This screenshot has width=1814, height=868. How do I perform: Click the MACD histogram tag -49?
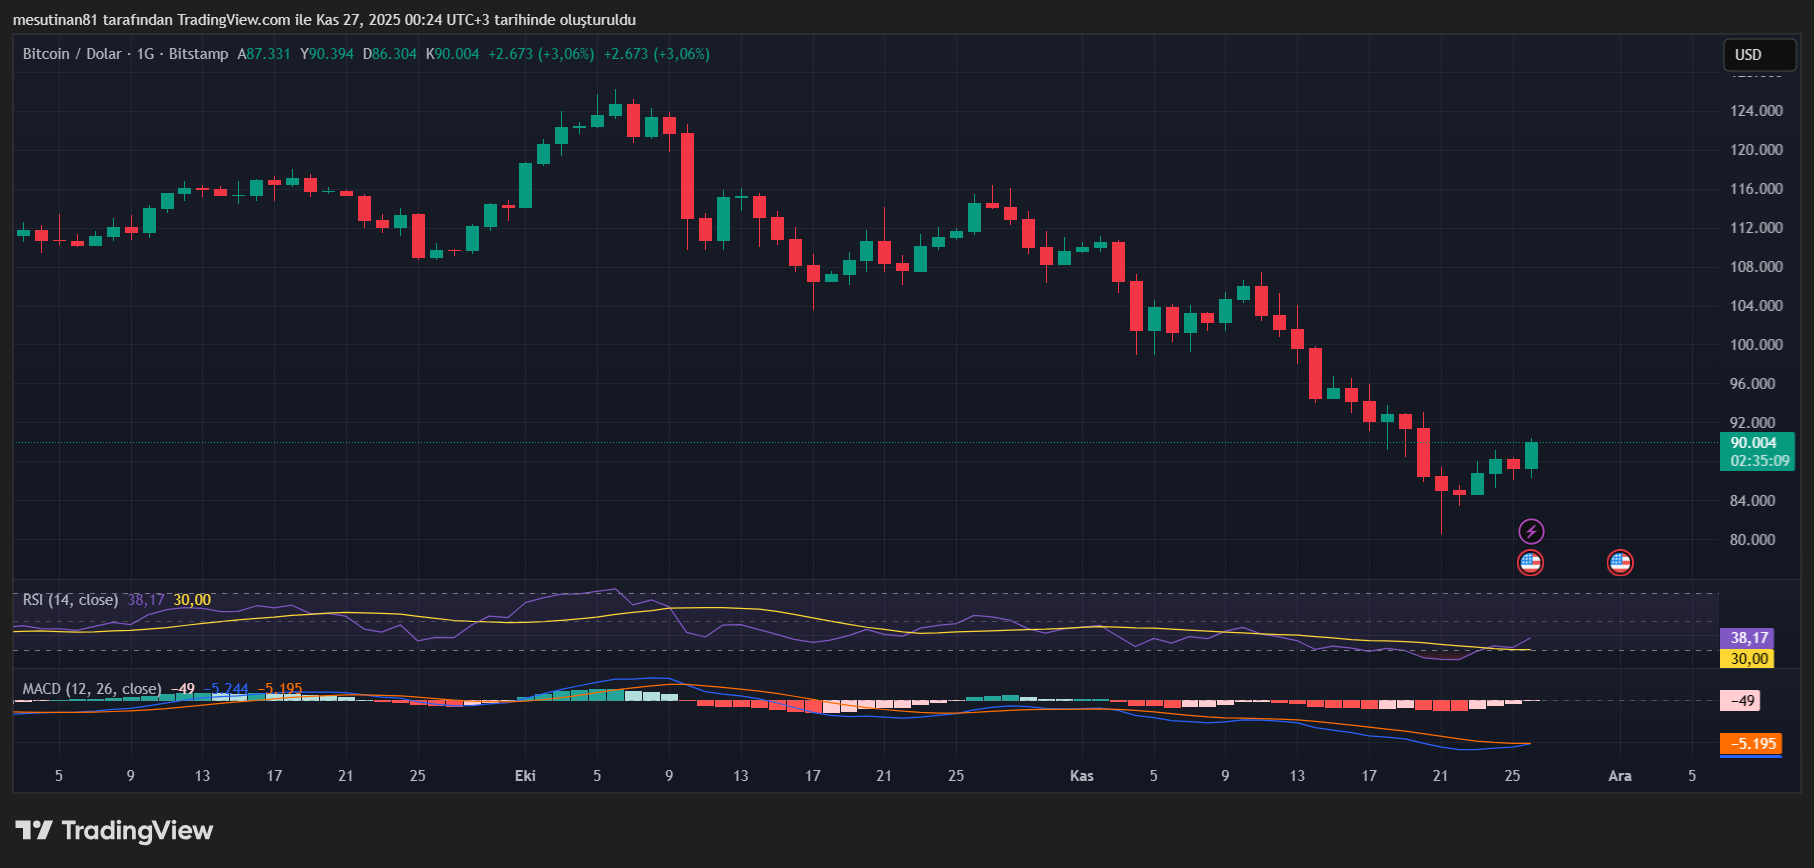(x=1741, y=701)
